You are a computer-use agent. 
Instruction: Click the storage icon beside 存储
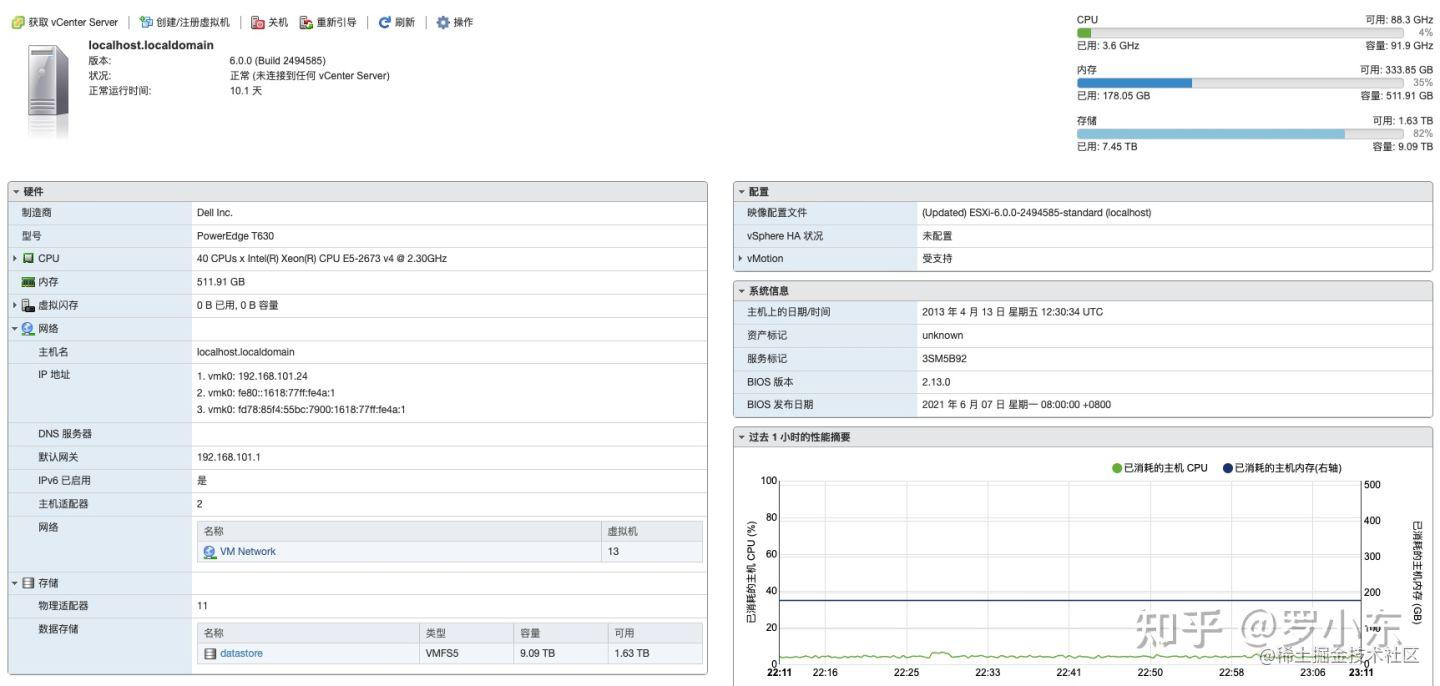pos(28,582)
